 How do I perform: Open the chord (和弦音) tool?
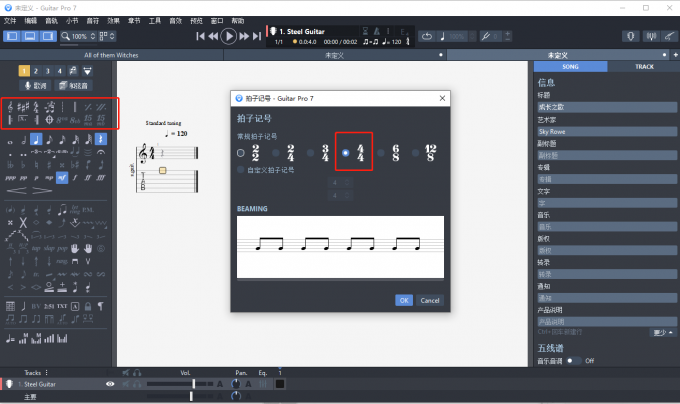pos(78,86)
